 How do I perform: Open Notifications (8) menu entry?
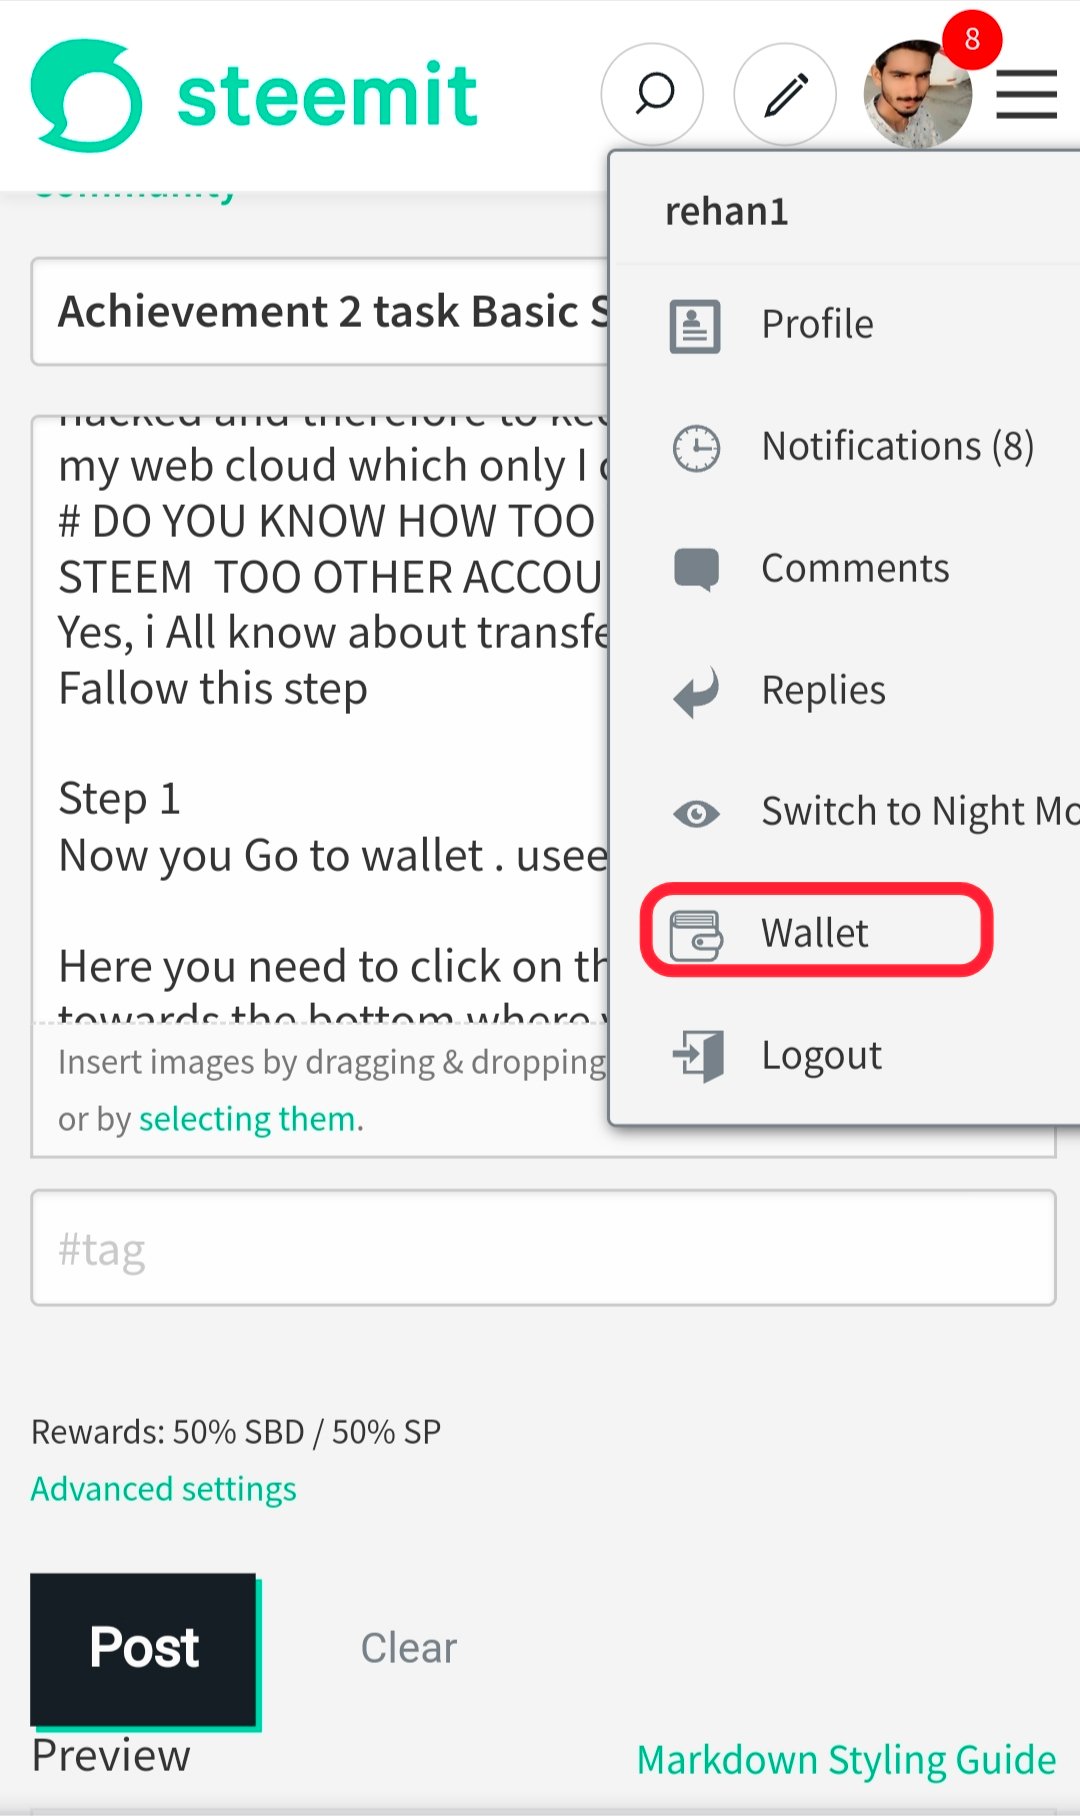[896, 447]
